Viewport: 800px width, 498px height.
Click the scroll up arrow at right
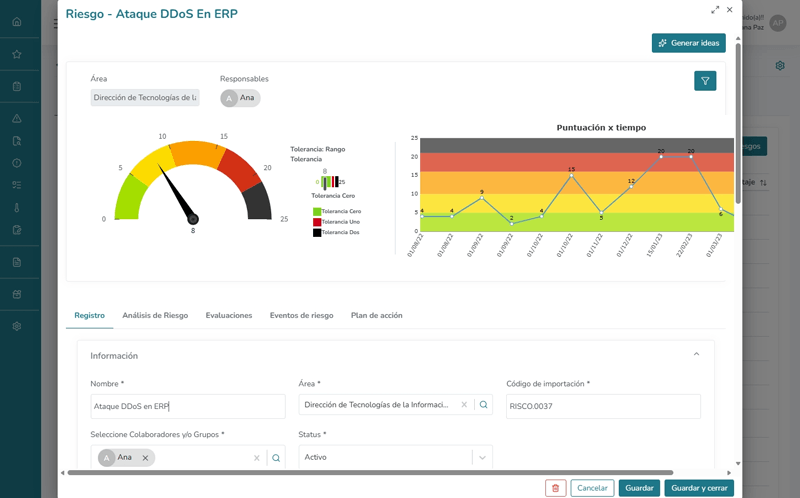pyautogui.click(x=738, y=39)
